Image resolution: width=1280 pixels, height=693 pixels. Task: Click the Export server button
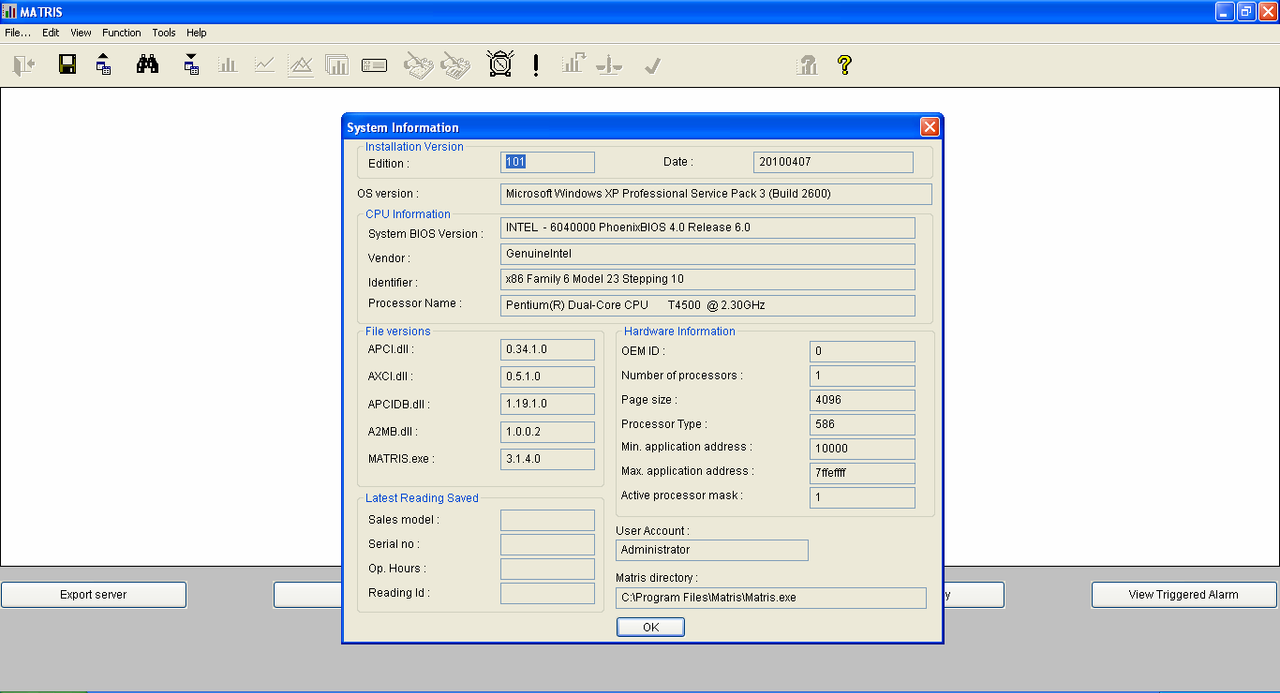[x=93, y=594]
